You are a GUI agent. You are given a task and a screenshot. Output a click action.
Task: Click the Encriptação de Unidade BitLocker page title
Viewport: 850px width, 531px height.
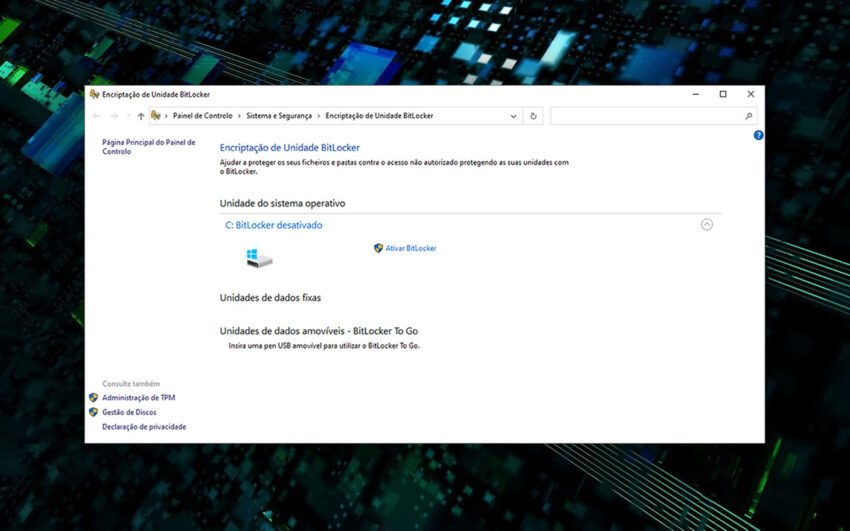pyautogui.click(x=289, y=147)
